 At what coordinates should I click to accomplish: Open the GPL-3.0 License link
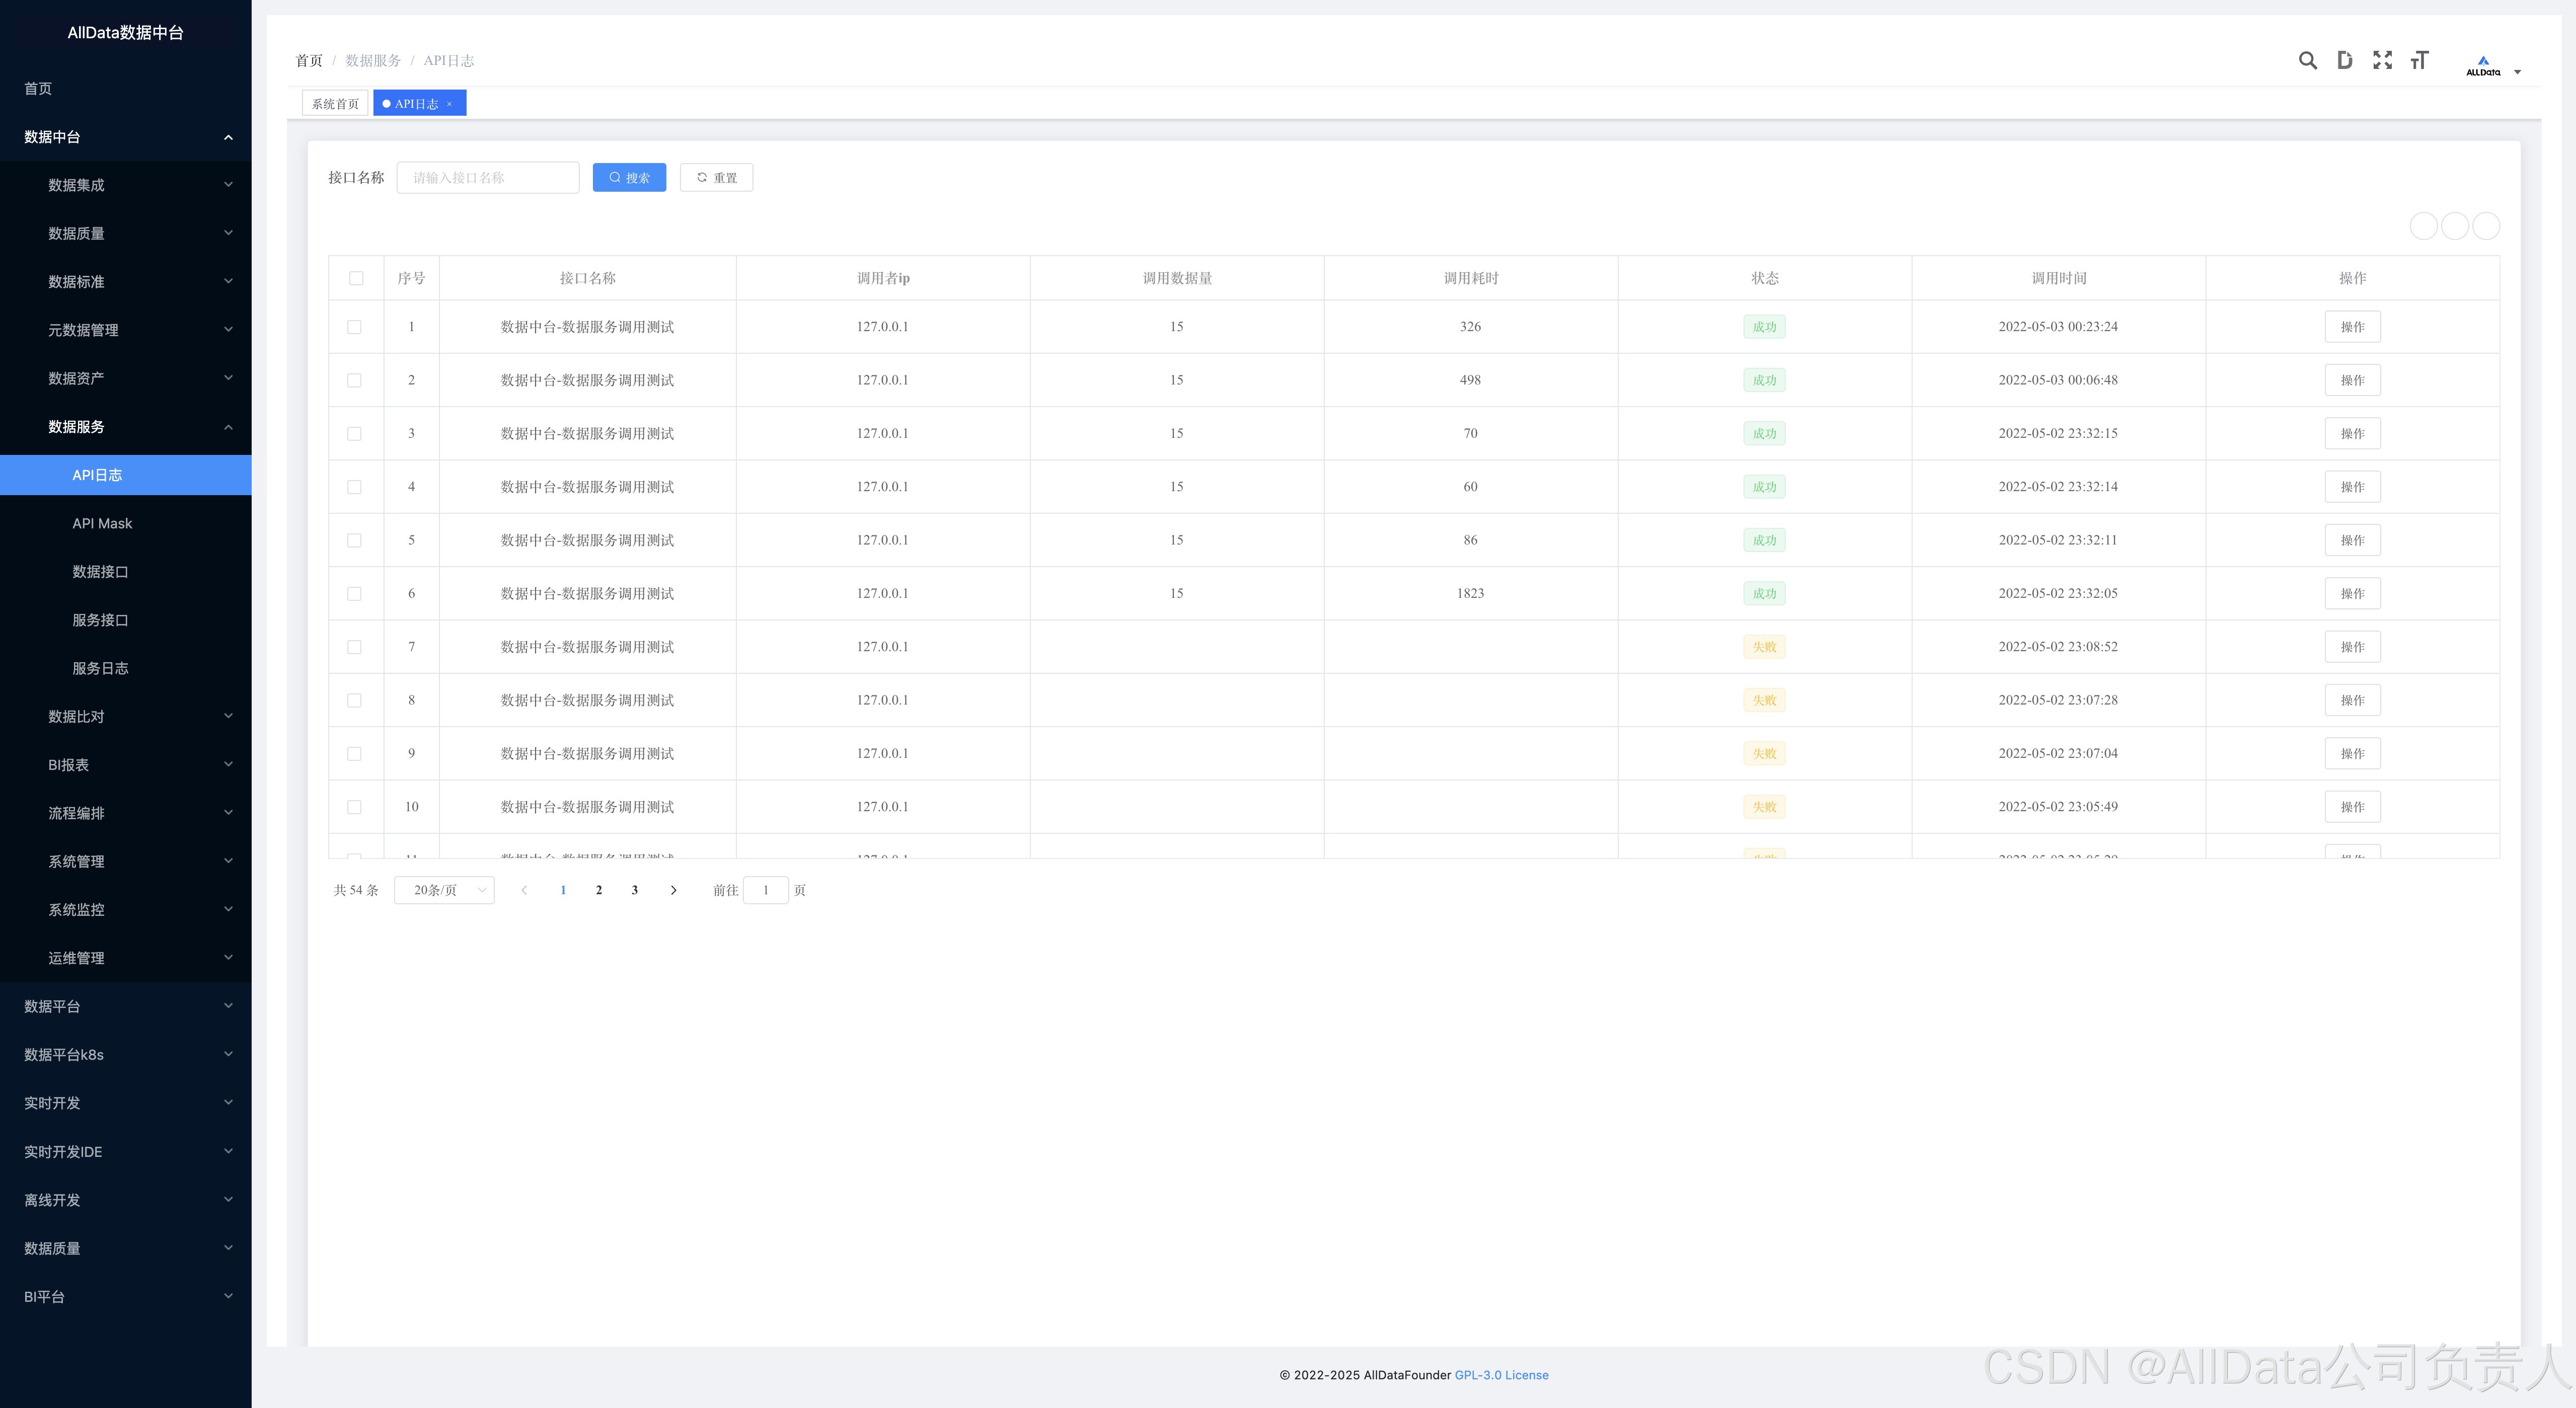(x=1501, y=1375)
